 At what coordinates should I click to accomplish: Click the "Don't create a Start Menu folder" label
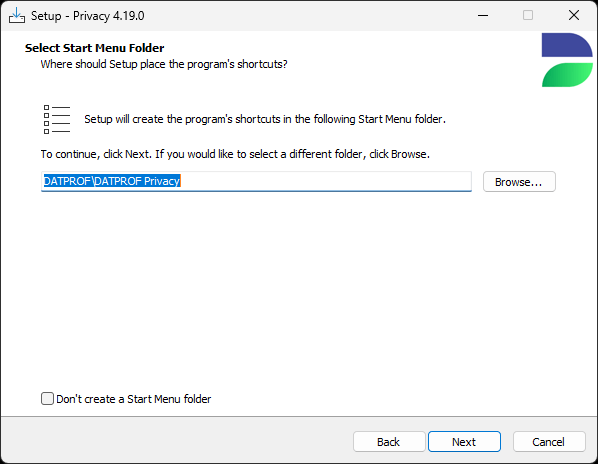(133, 399)
